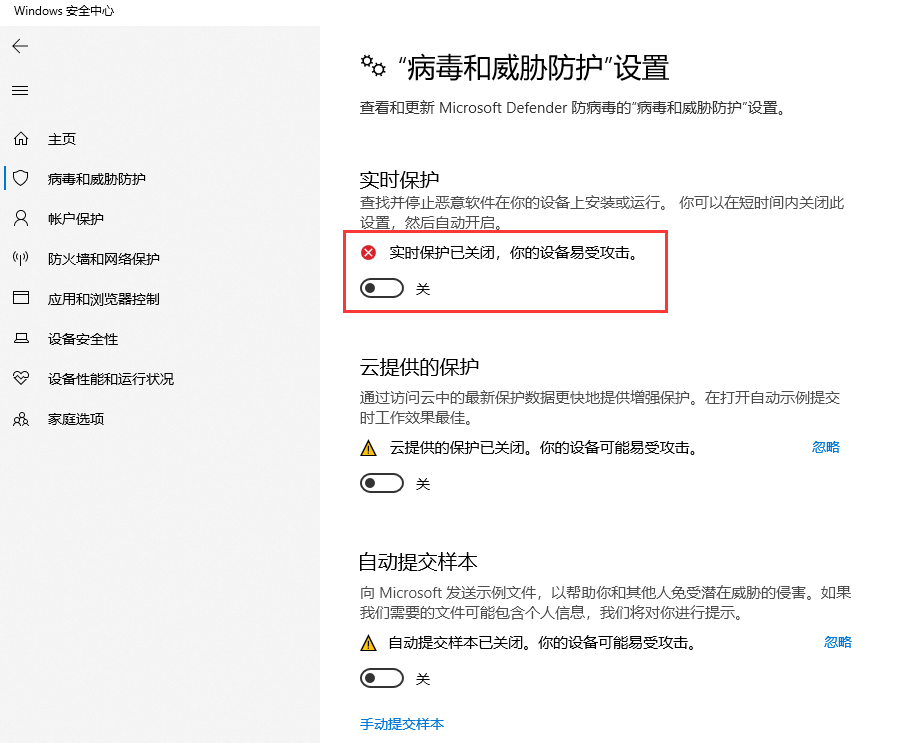This screenshot has height=743, width=914.
Task: Click the 实时保护 section heading
Action: tap(399, 179)
